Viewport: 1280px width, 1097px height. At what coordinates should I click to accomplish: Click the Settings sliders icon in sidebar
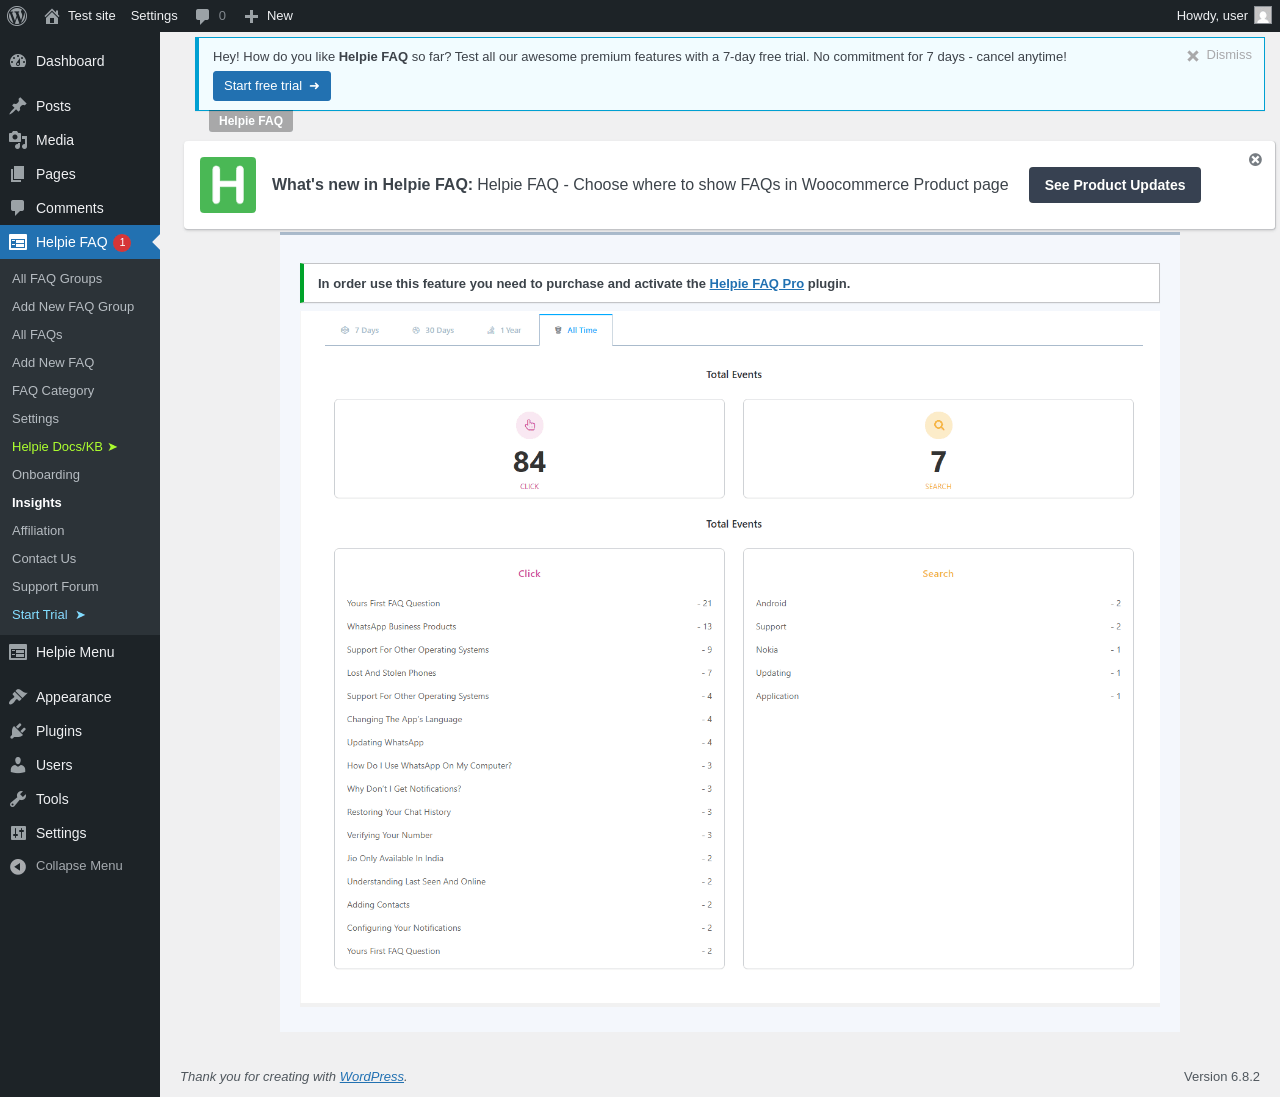[x=18, y=833]
